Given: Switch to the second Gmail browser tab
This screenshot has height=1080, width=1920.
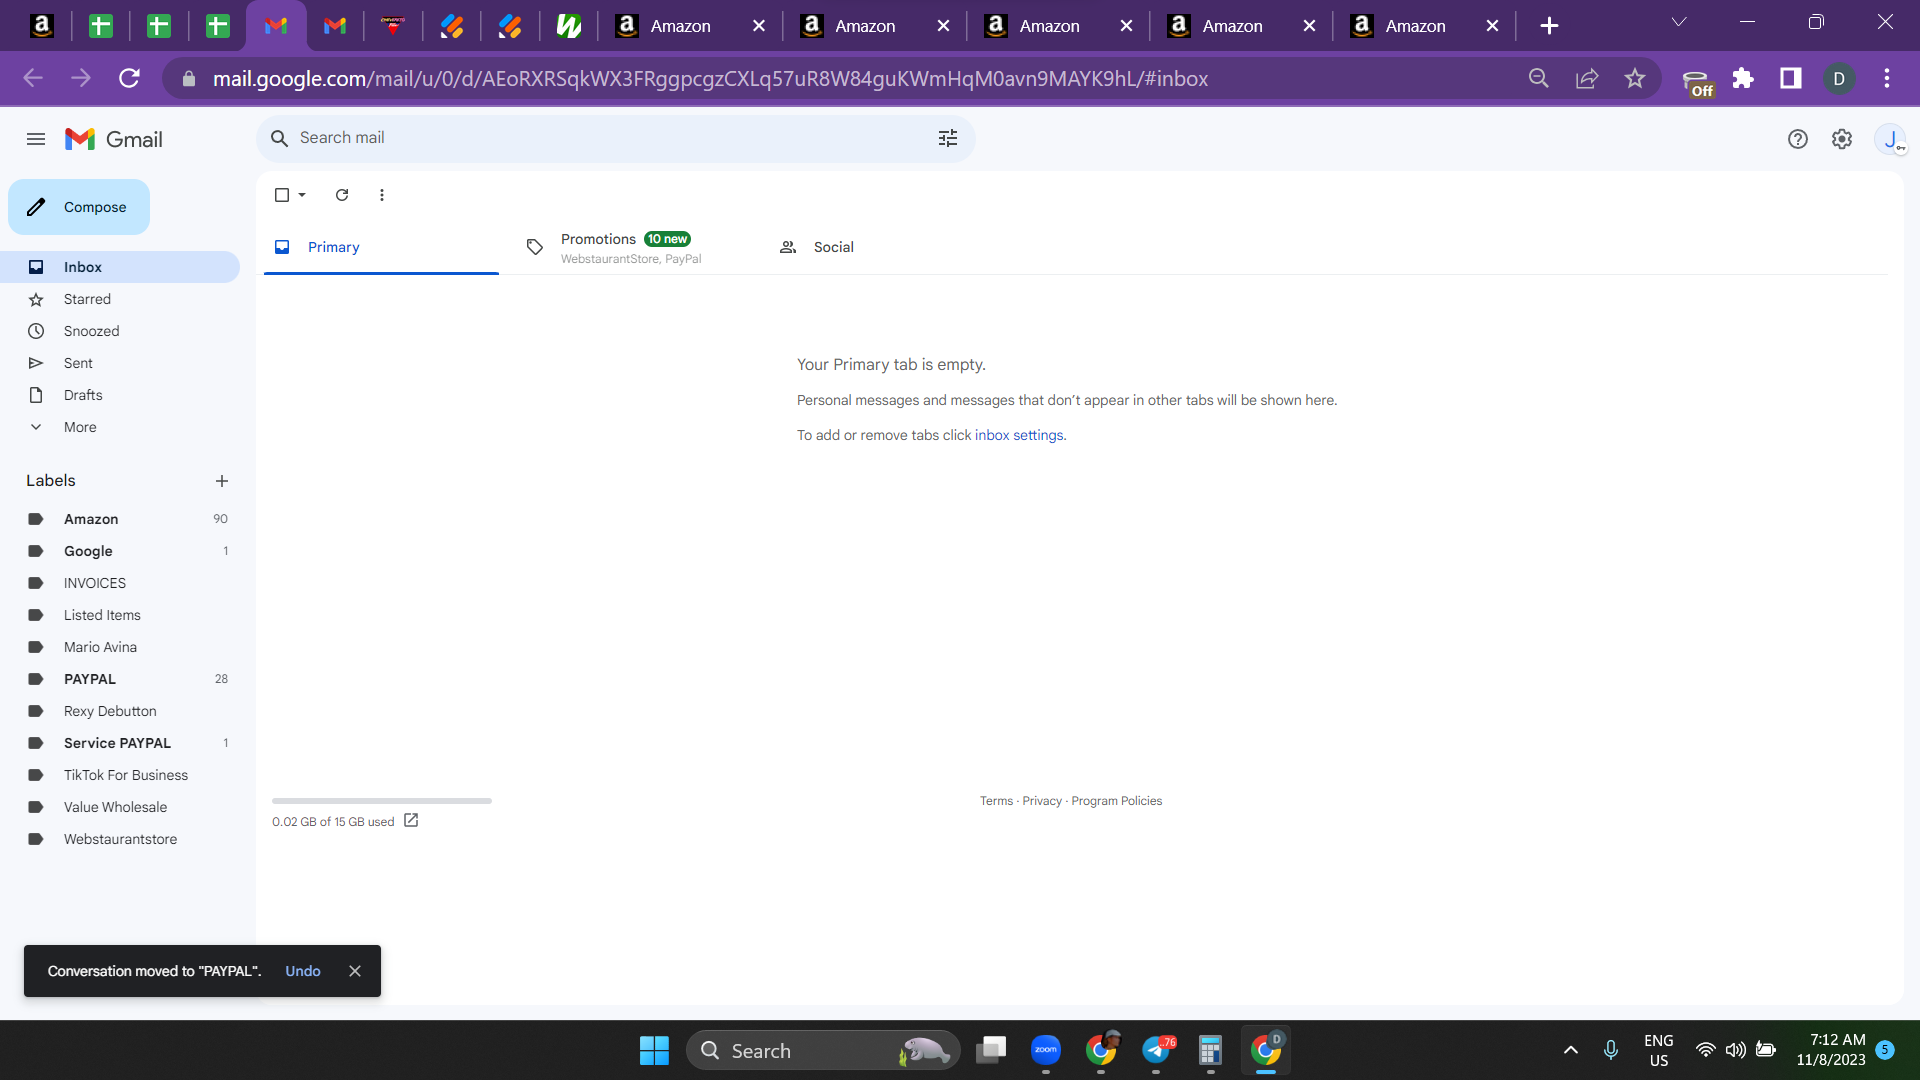Looking at the screenshot, I should click(x=335, y=26).
